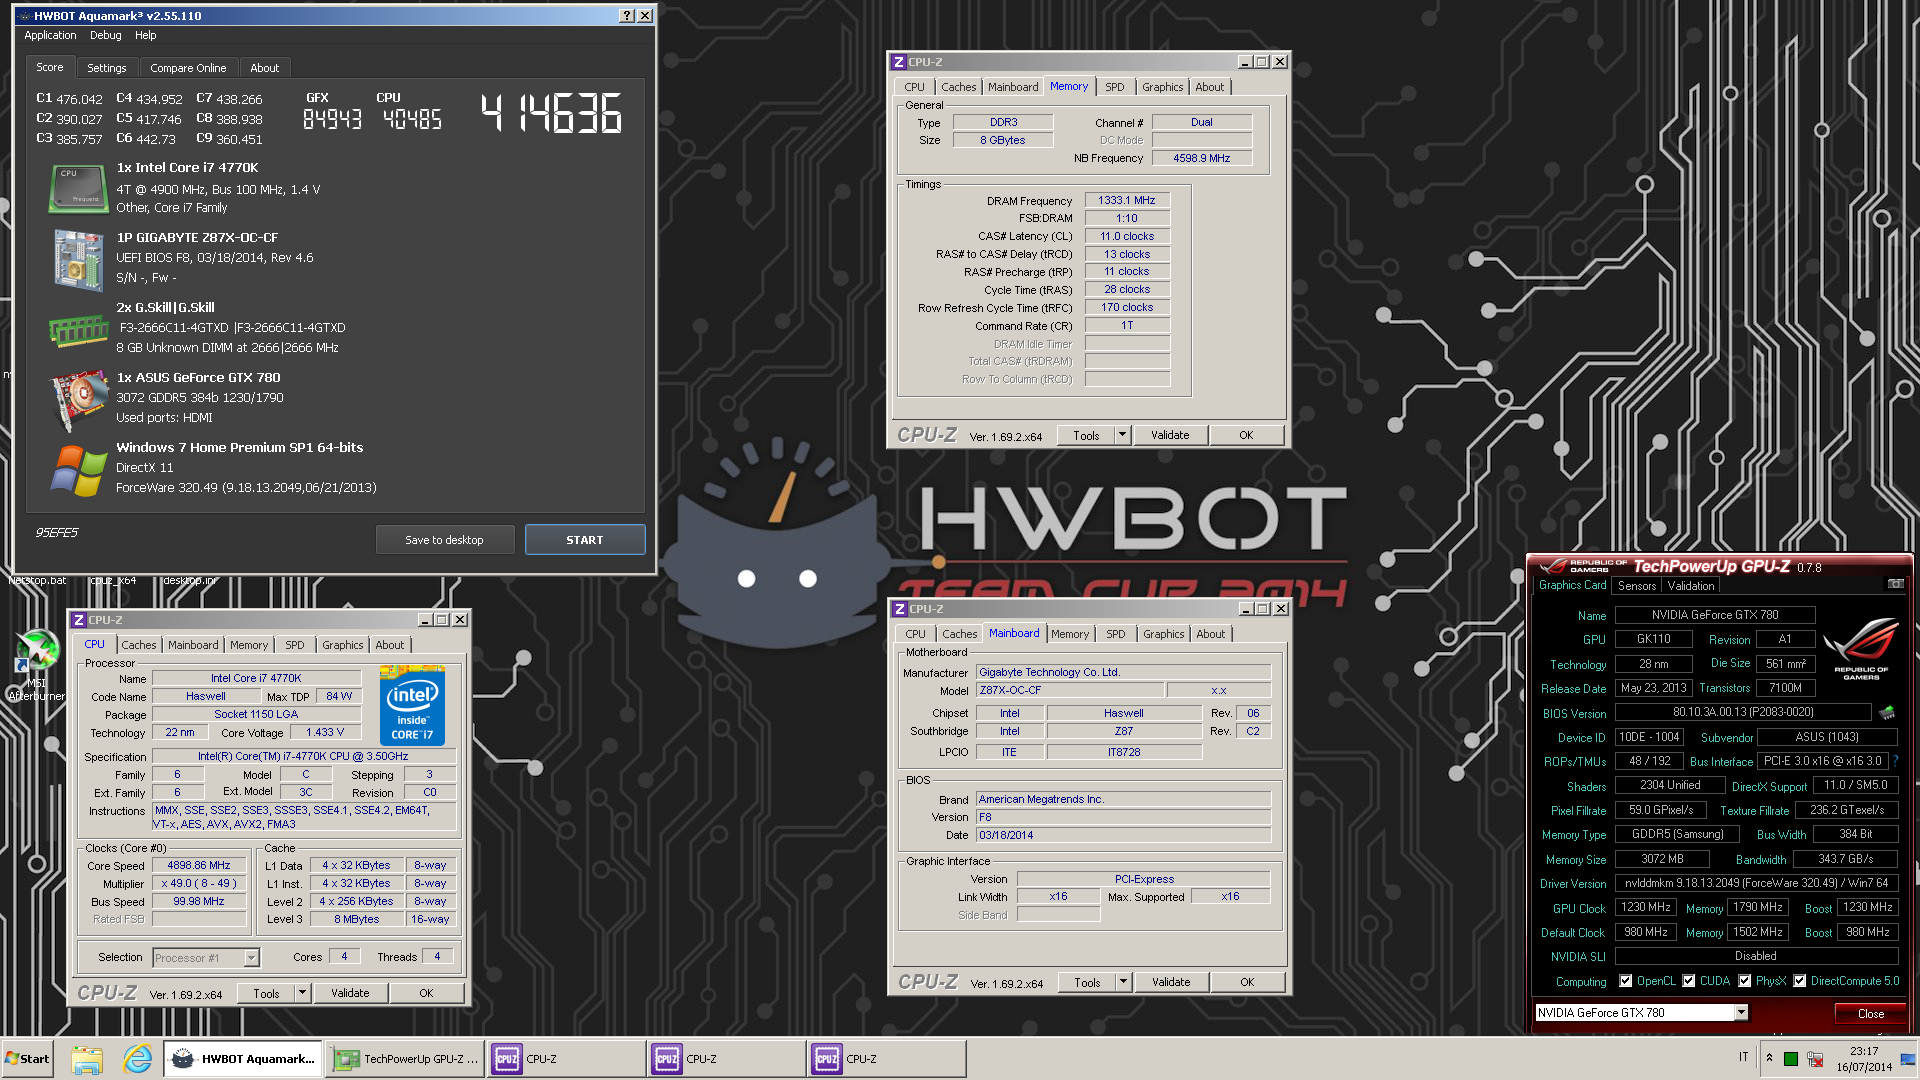Open Tools dropdown arrow in CPU-Z CPU window
The image size is (1920, 1080).
302,993
